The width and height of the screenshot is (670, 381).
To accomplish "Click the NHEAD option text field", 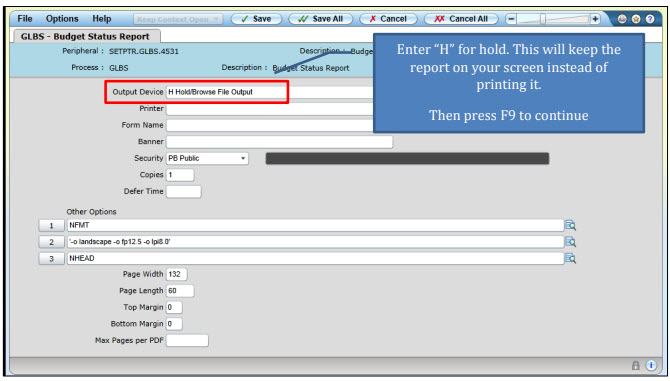I will pyautogui.click(x=315, y=258).
